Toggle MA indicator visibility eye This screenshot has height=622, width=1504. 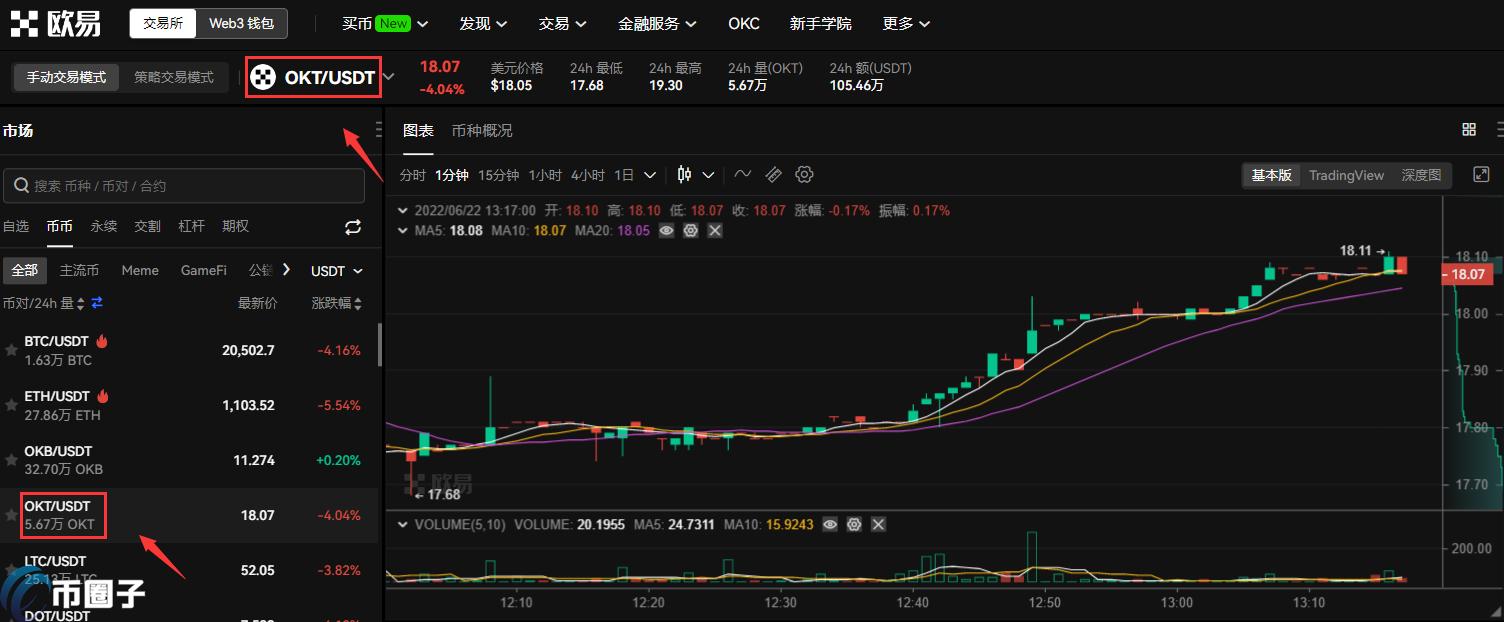coord(666,230)
